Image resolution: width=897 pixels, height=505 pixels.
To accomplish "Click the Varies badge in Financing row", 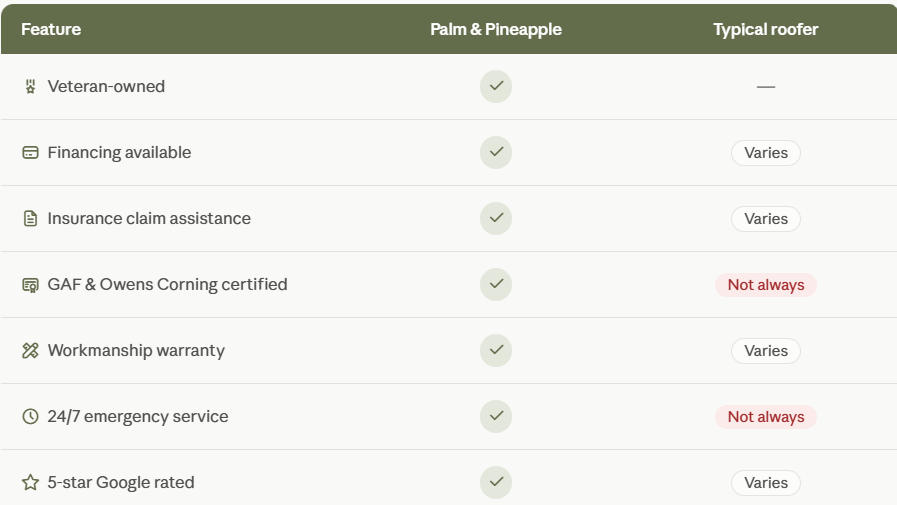I will tap(765, 153).
